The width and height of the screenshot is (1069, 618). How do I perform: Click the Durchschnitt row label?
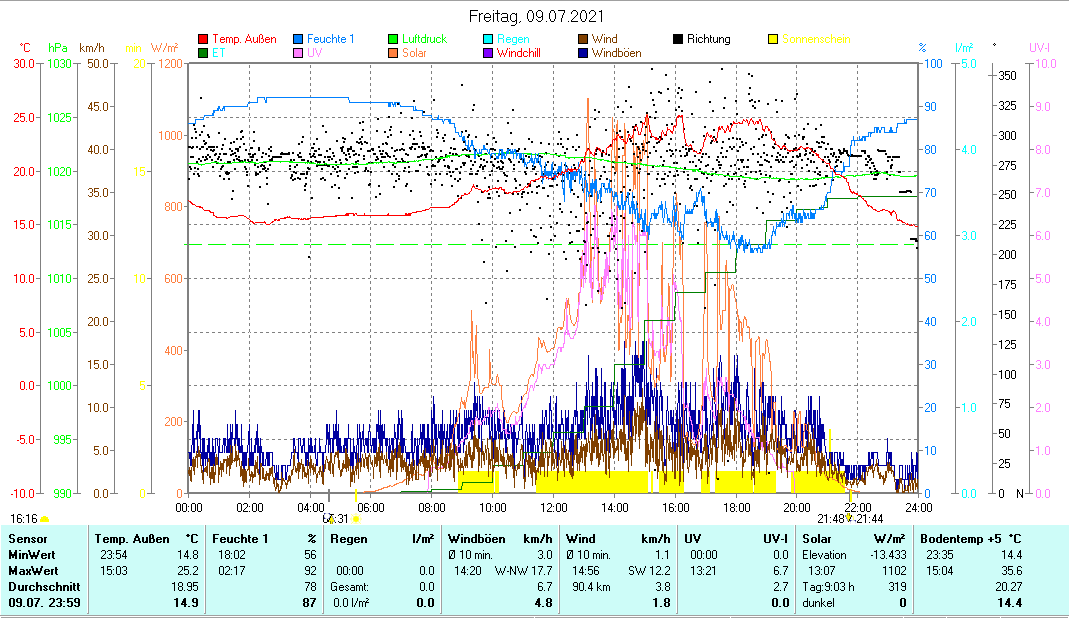39,587
